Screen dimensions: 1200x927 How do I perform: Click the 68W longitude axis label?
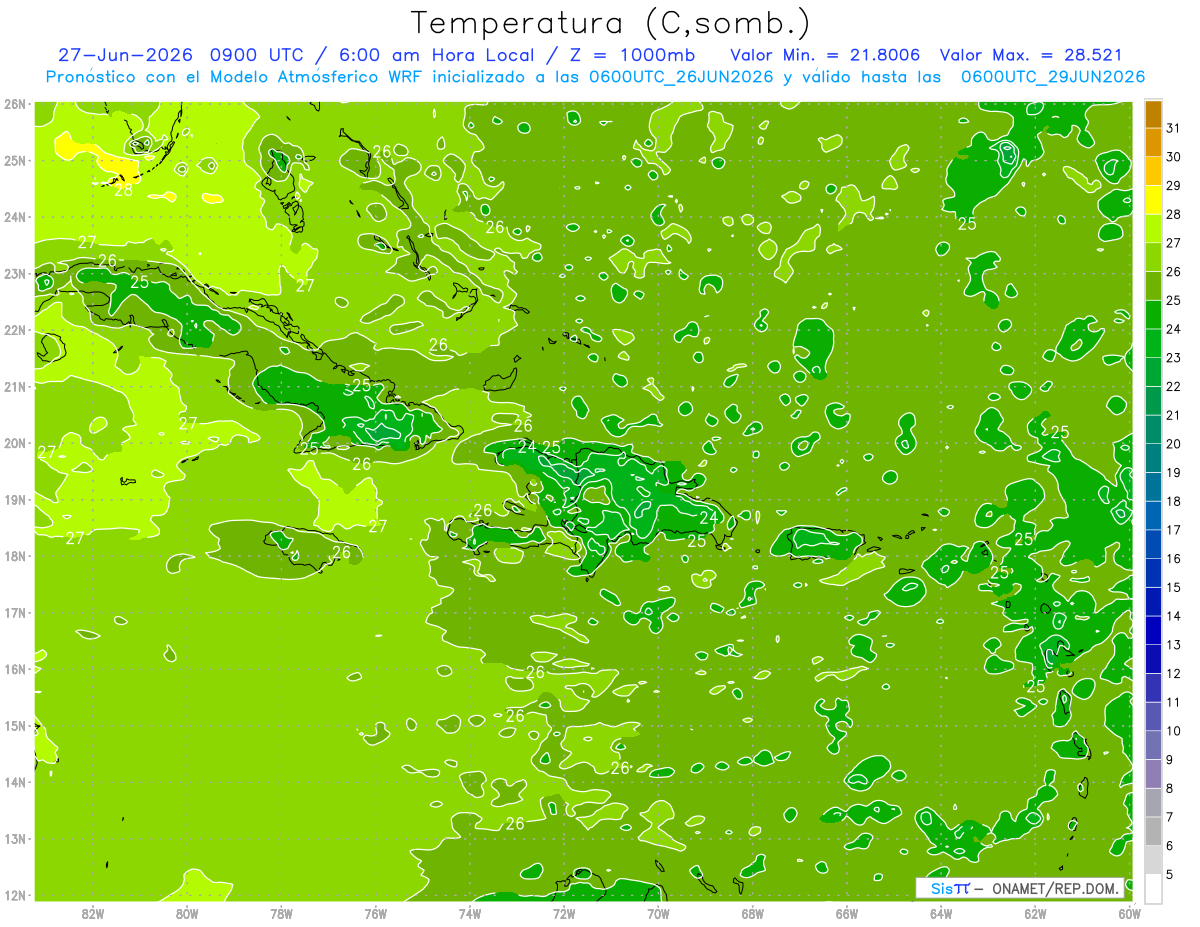point(753,912)
